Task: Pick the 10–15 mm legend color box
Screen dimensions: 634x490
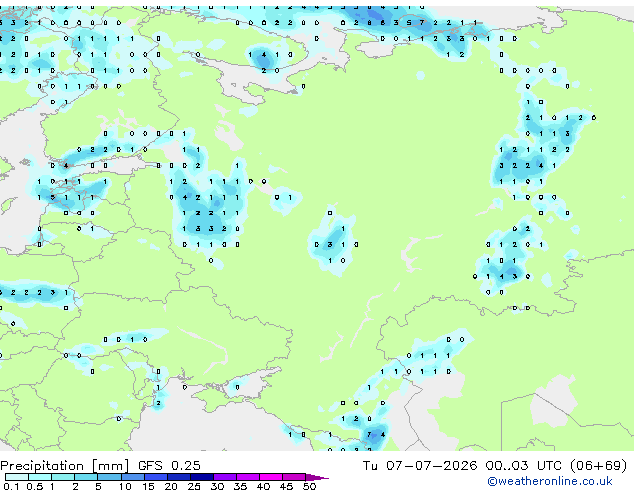Action: pyautogui.click(x=132, y=477)
